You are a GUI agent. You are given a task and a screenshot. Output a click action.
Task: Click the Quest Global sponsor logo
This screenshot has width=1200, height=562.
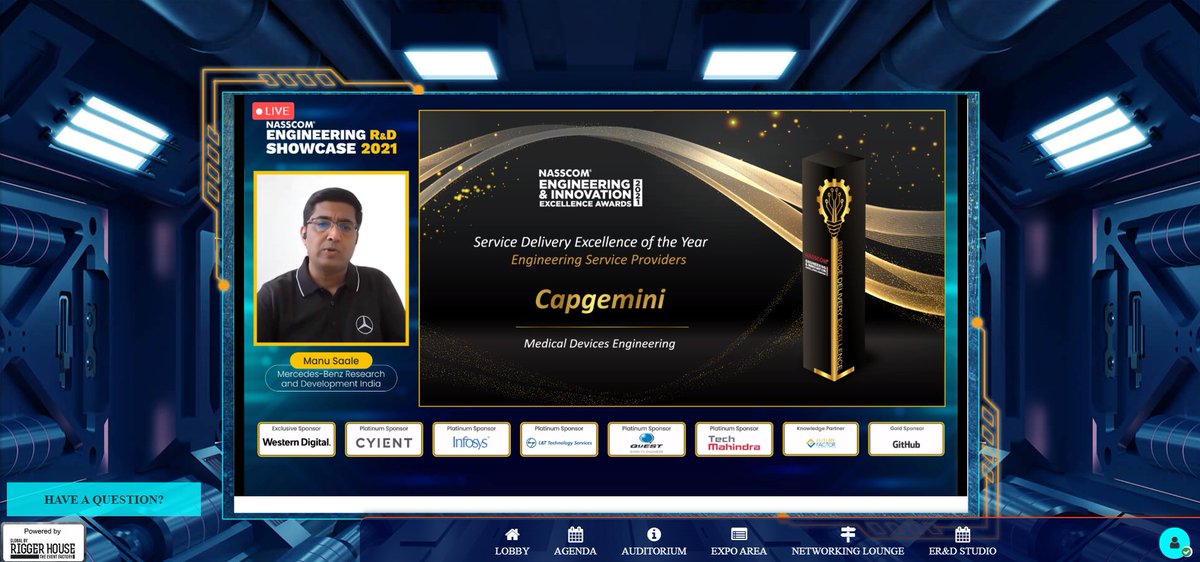(x=647, y=439)
